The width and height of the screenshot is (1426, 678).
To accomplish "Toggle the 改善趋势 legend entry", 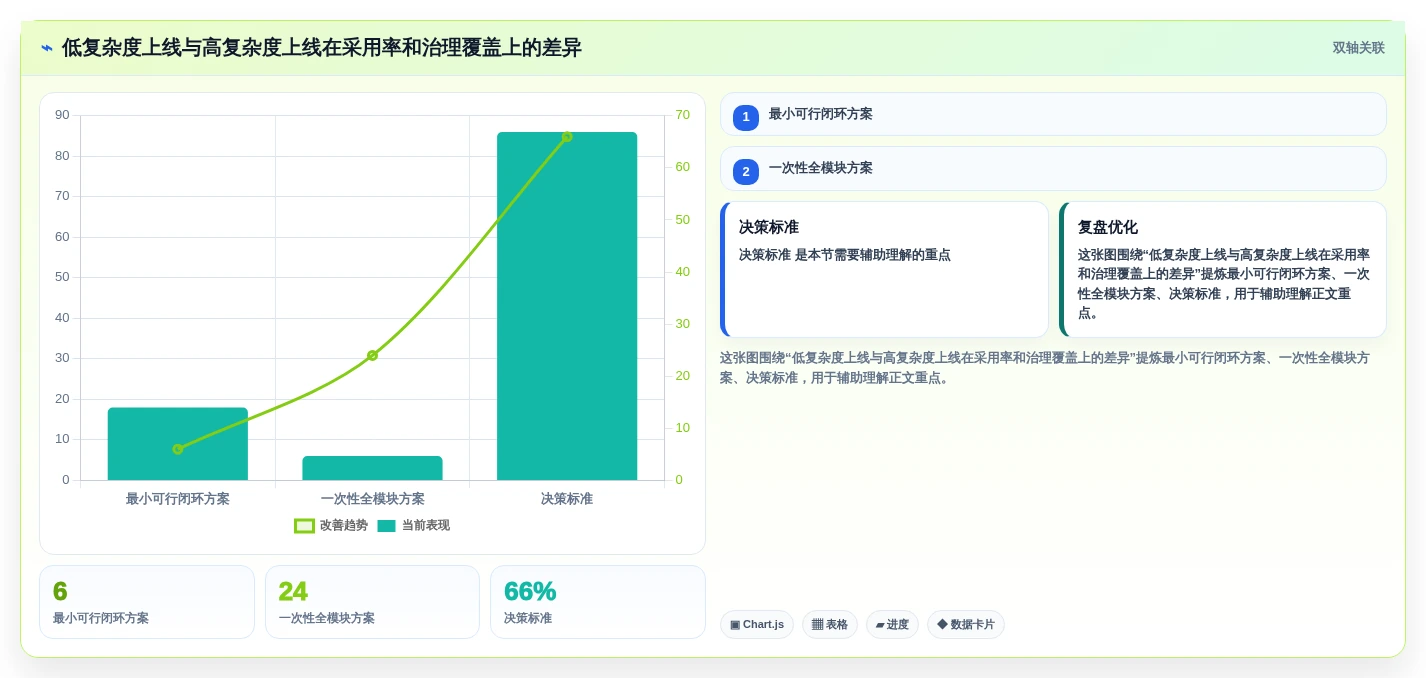I will [331, 525].
